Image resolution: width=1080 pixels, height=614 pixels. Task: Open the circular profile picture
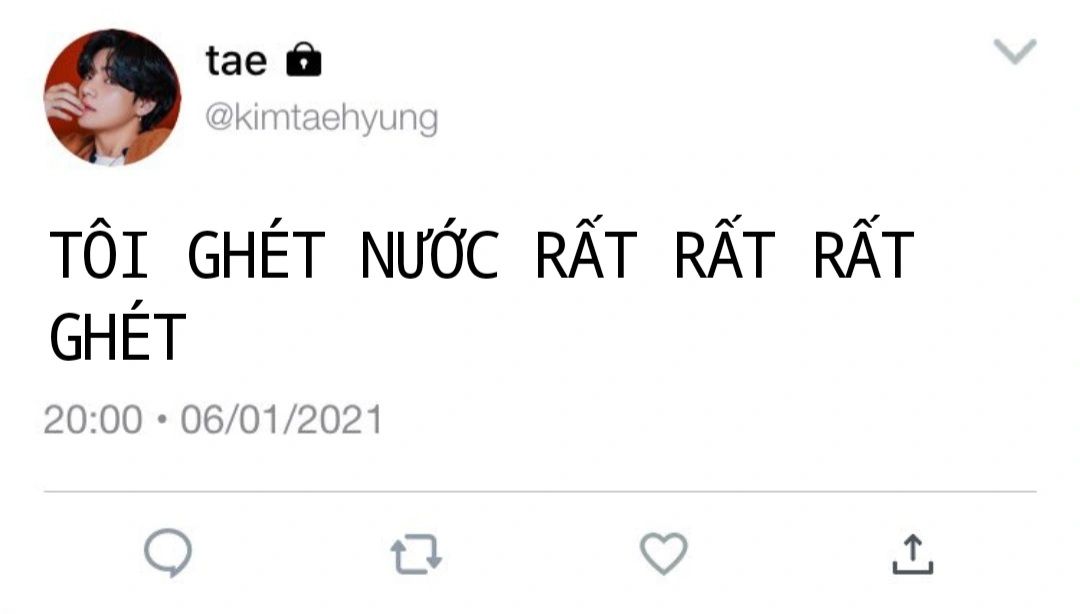click(112, 97)
